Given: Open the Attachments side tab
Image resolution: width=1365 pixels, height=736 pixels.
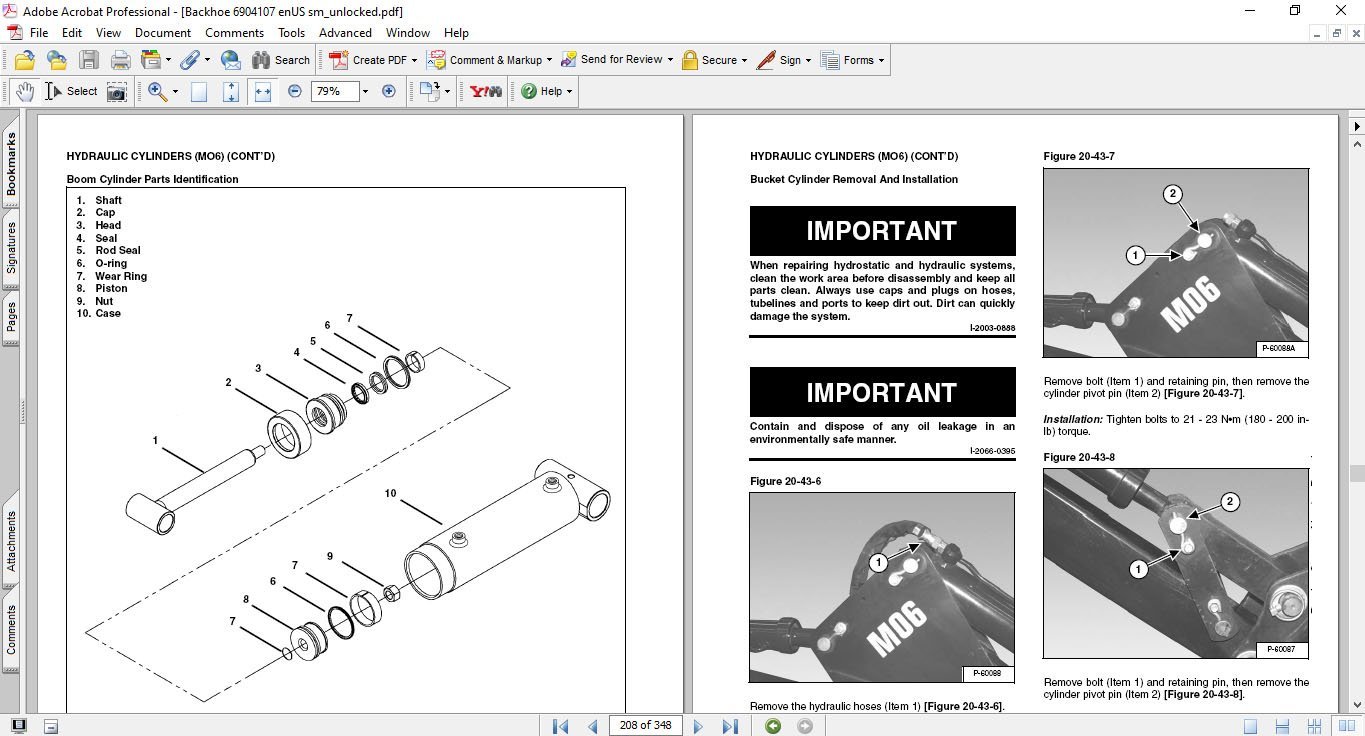Looking at the screenshot, I should click(x=11, y=541).
